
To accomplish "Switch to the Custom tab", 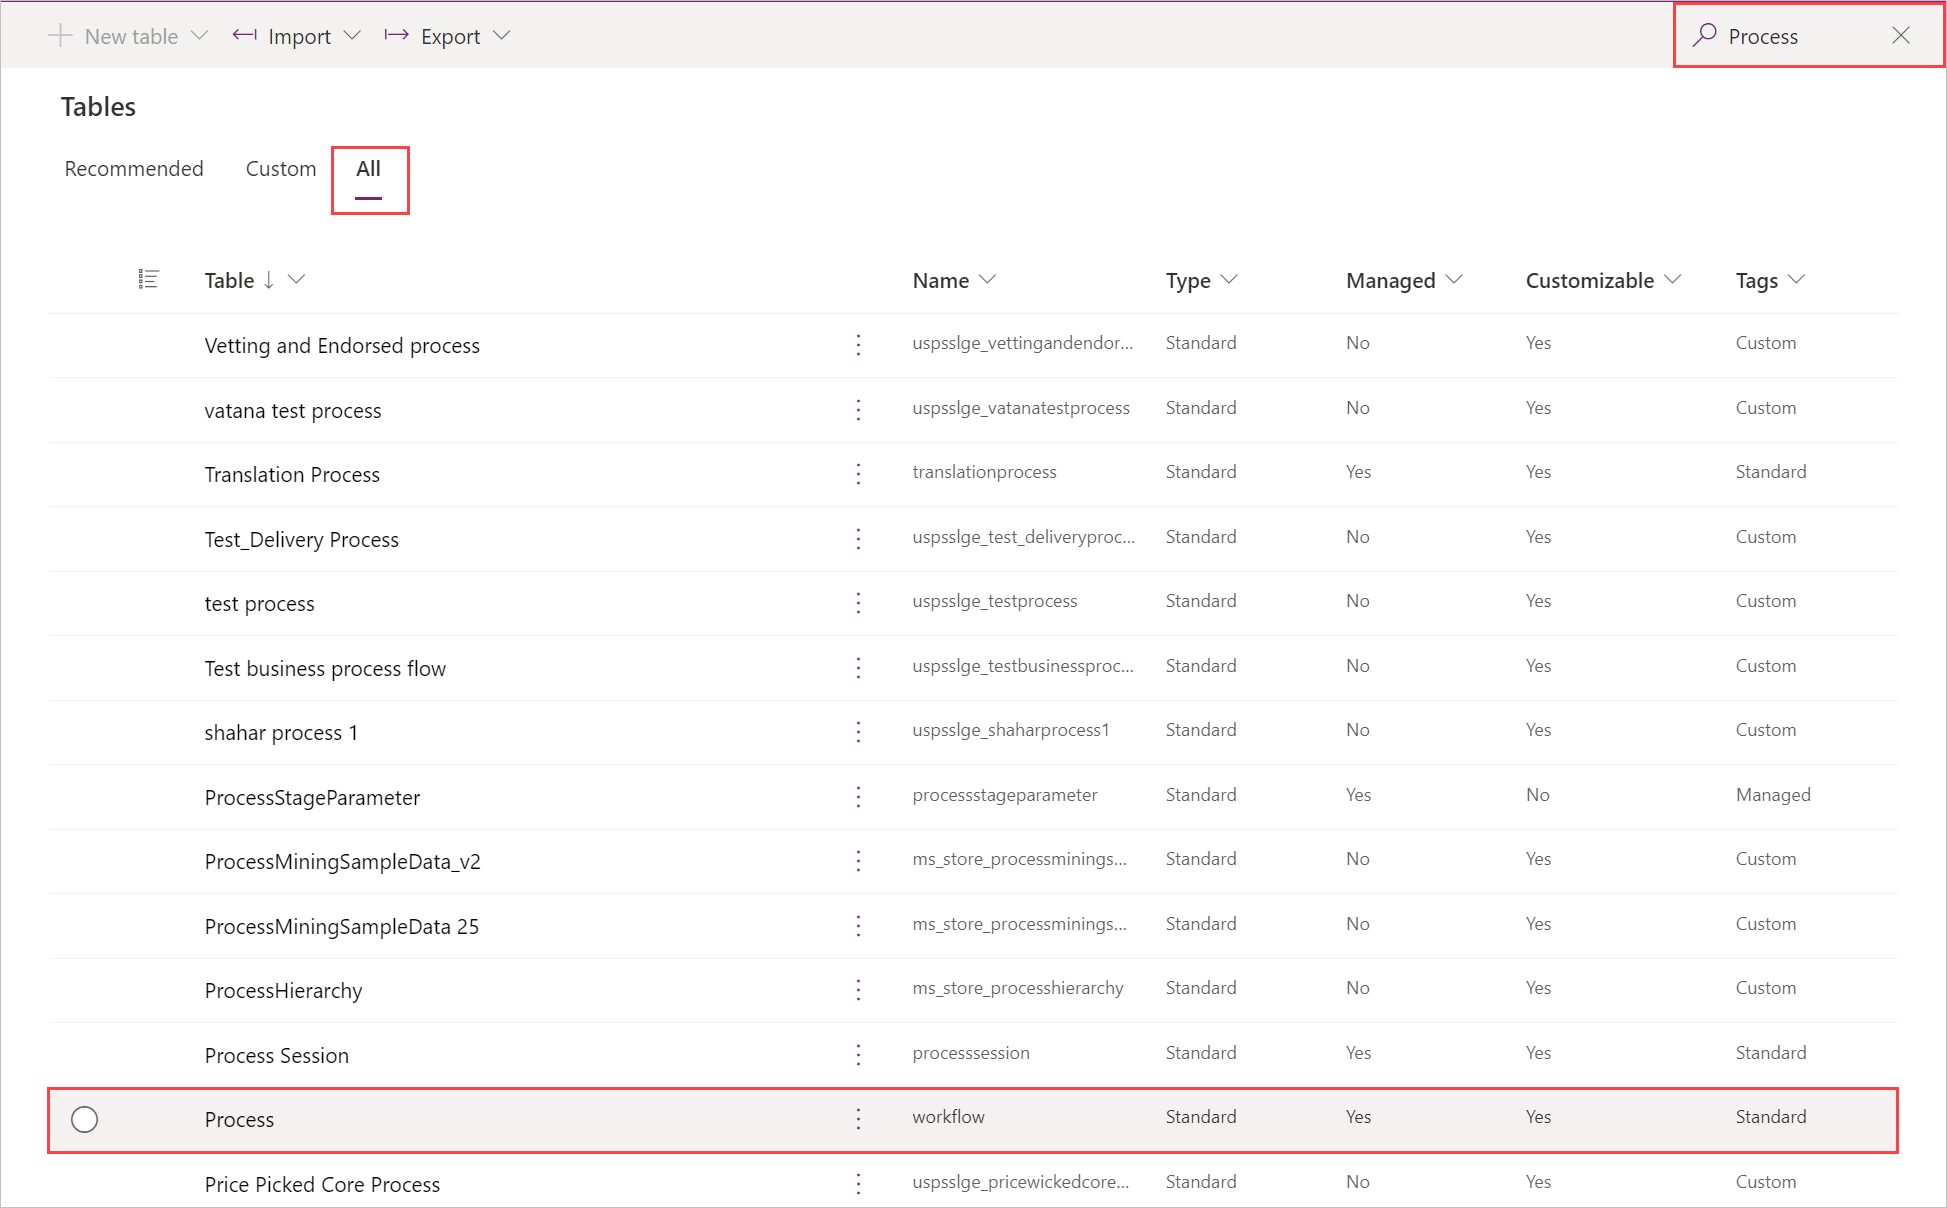I will [x=278, y=167].
